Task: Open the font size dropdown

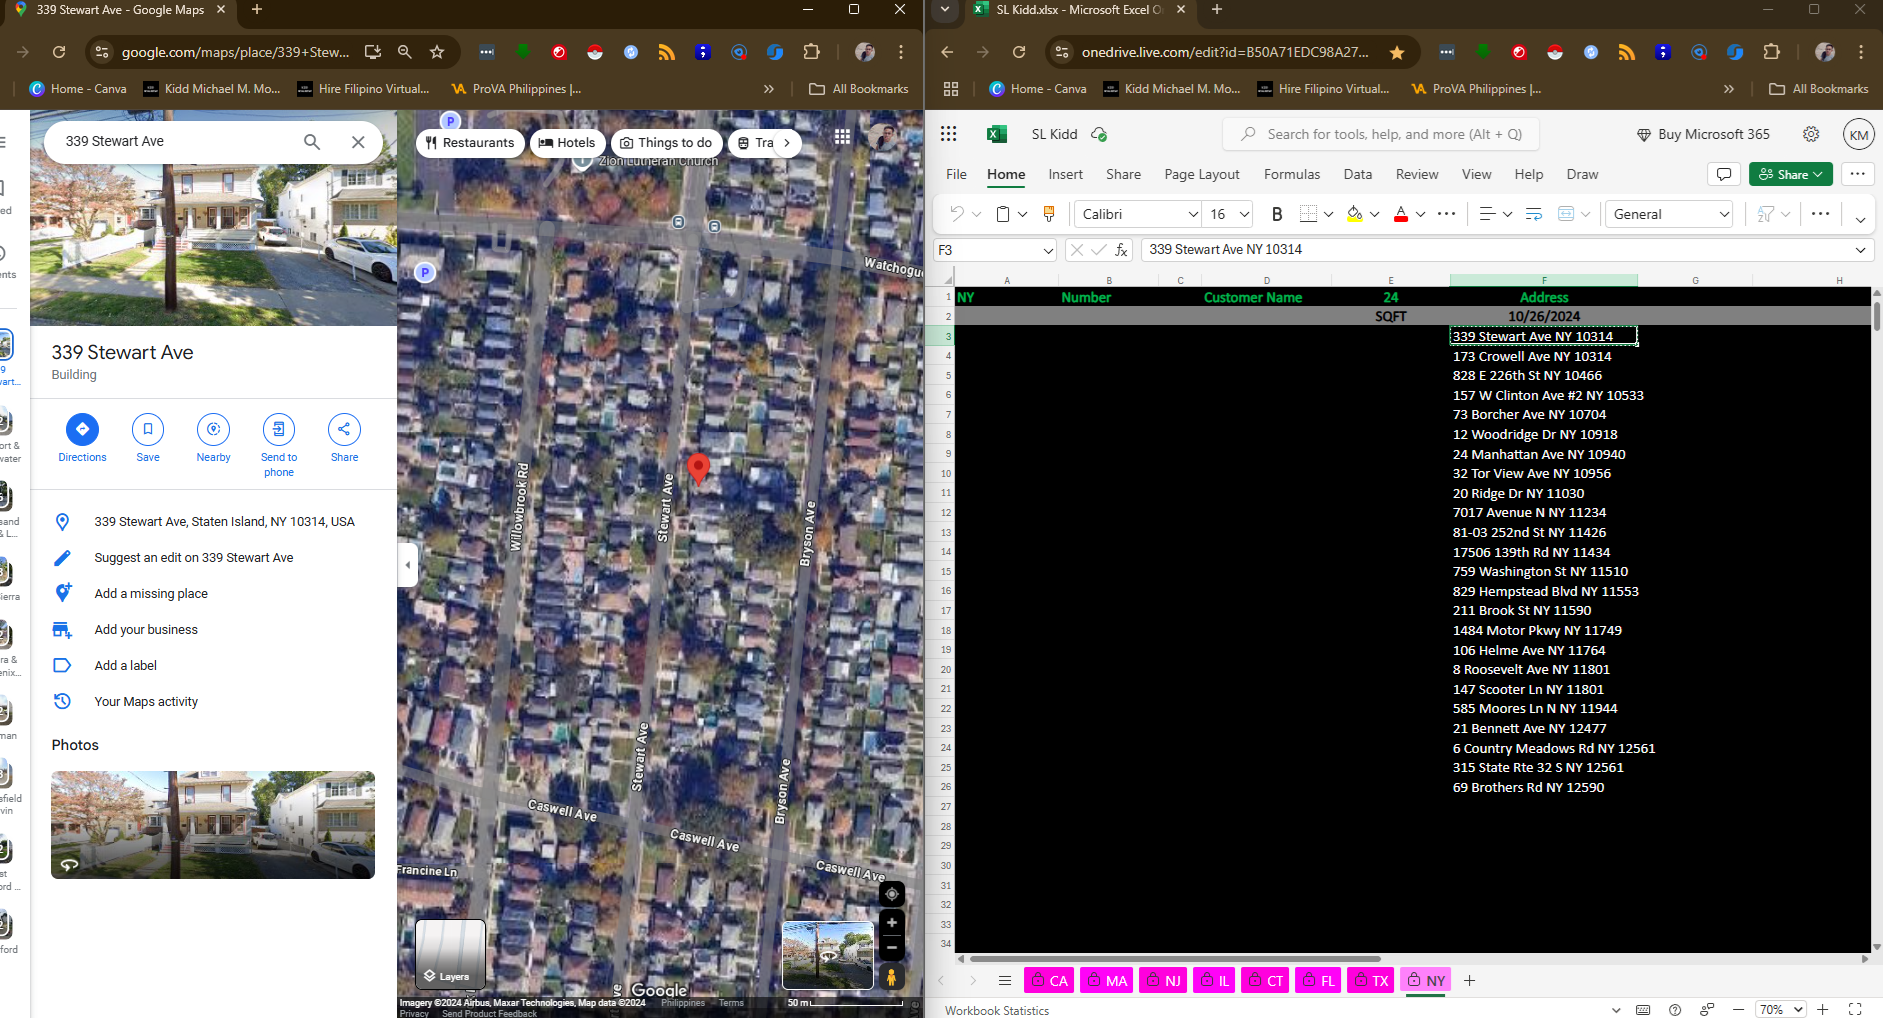Action: click(1244, 214)
